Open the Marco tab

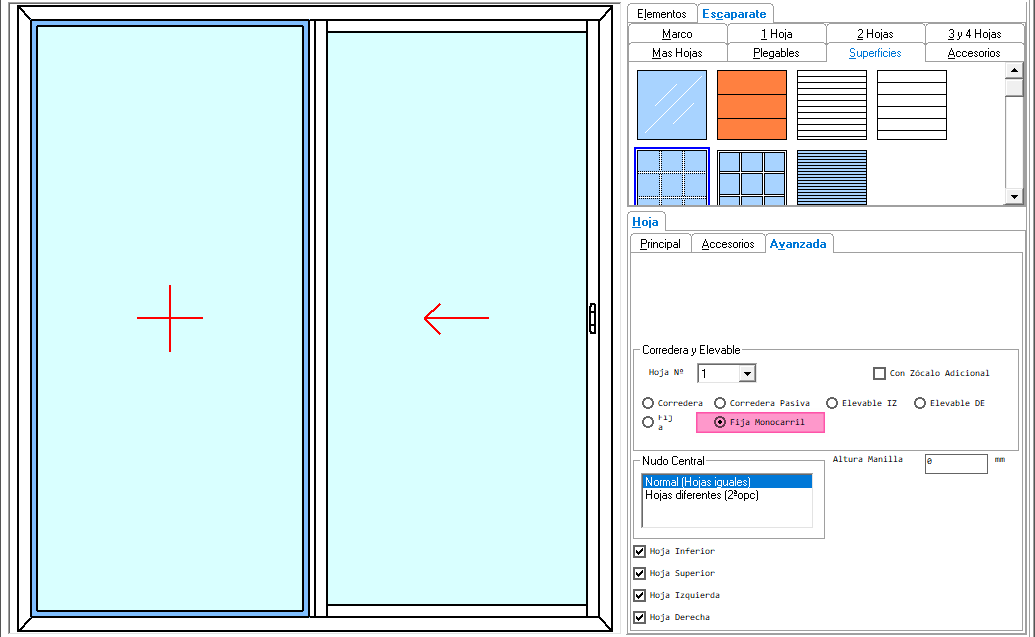(x=677, y=34)
